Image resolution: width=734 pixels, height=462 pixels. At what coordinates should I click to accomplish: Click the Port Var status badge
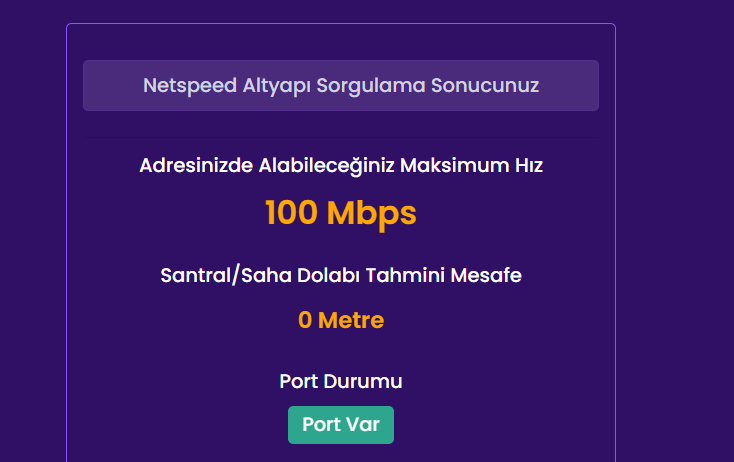coord(341,424)
